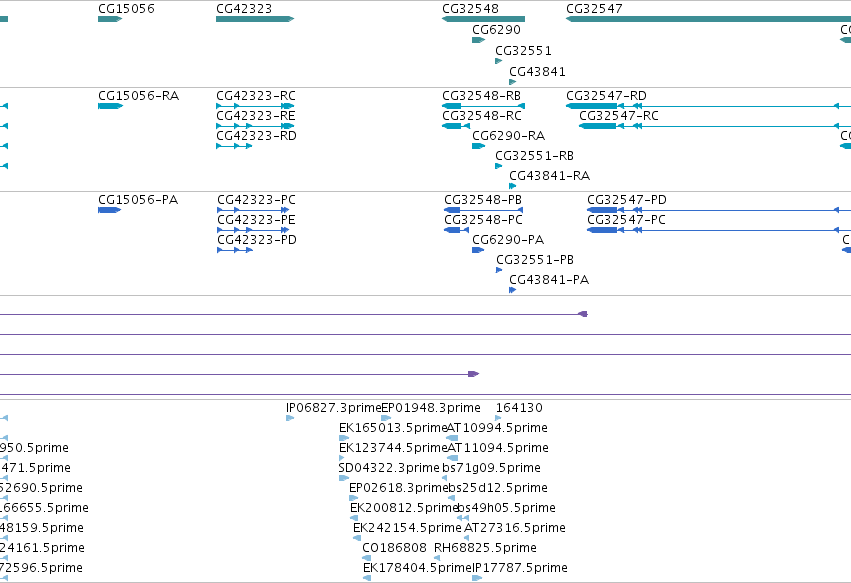Select transcript CG15056-RA
The image size is (851, 583).
pyautogui.click(x=138, y=96)
